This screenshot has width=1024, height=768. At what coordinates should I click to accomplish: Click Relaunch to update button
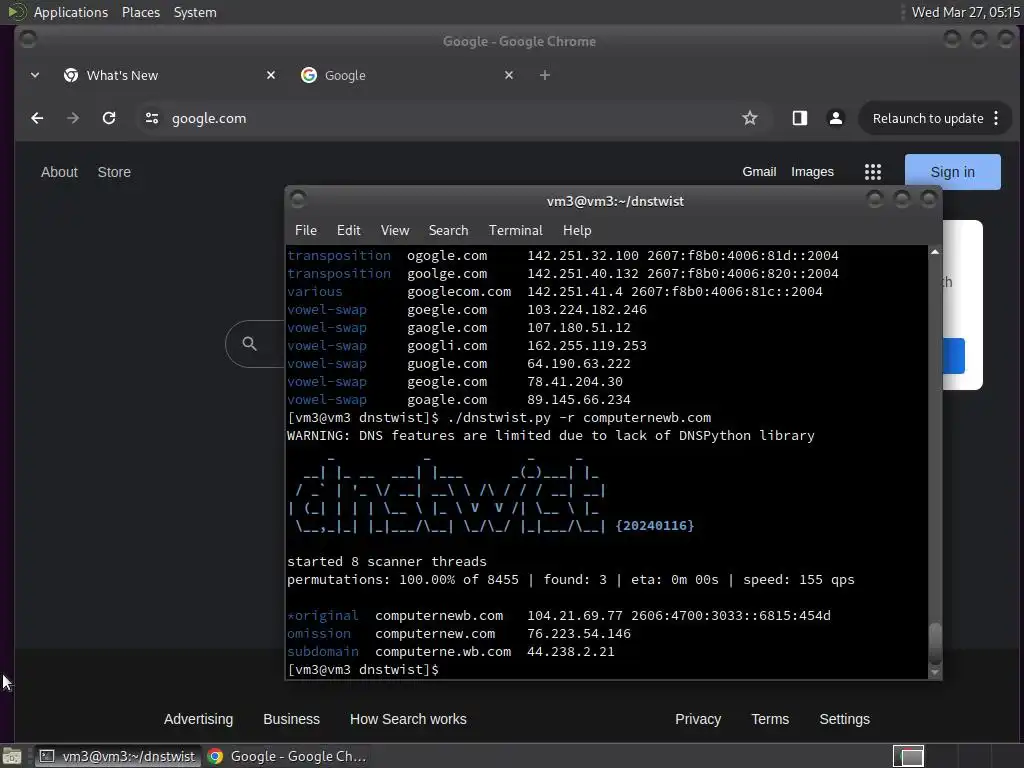[x=928, y=118]
